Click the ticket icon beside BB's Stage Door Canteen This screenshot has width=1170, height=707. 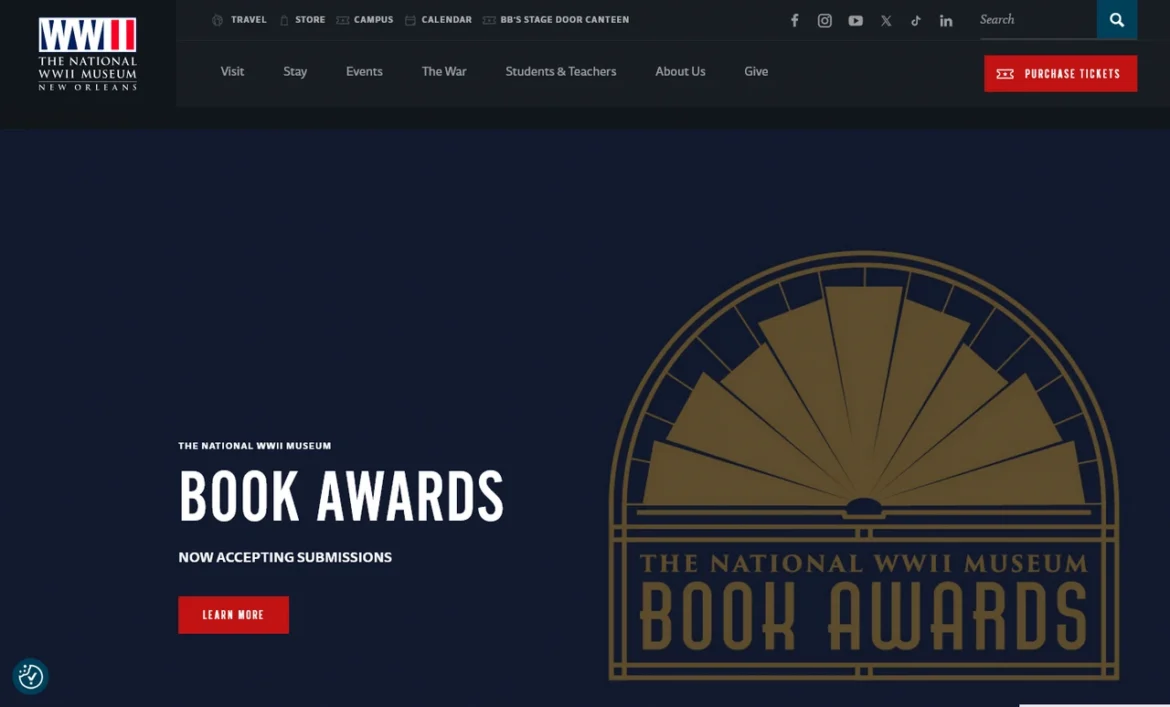(x=489, y=20)
